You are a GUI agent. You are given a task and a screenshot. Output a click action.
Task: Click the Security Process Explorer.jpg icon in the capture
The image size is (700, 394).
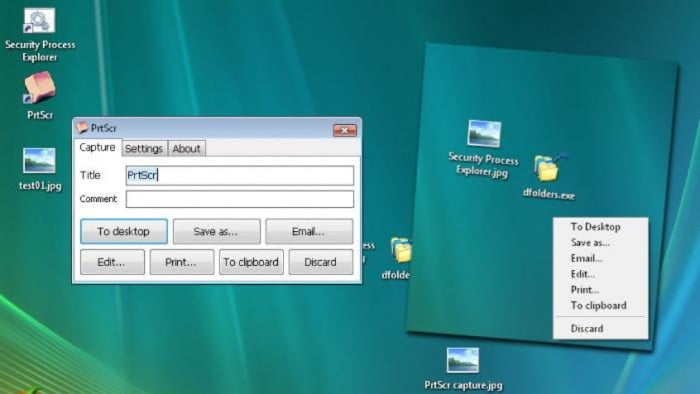point(484,133)
